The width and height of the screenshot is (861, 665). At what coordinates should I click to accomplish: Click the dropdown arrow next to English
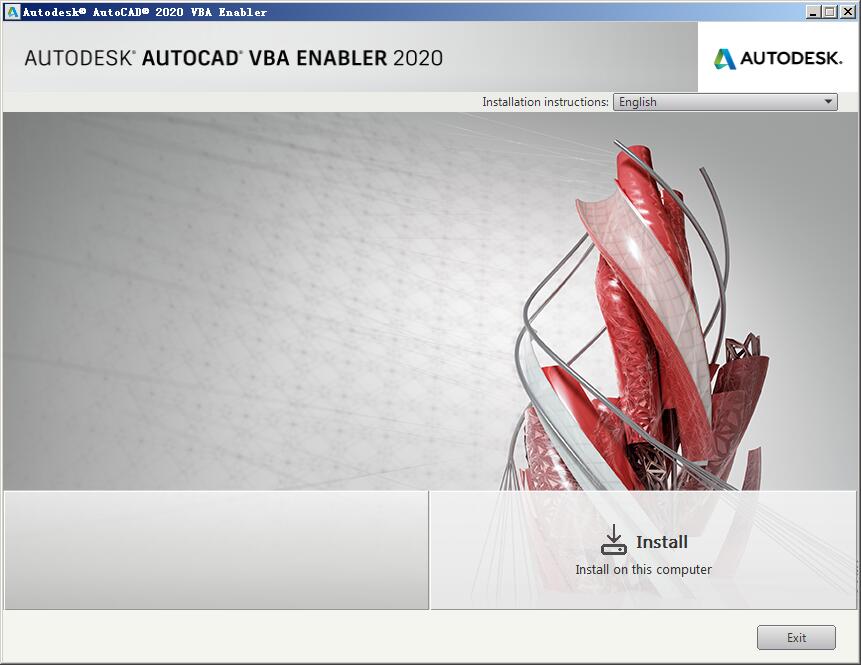click(x=827, y=101)
